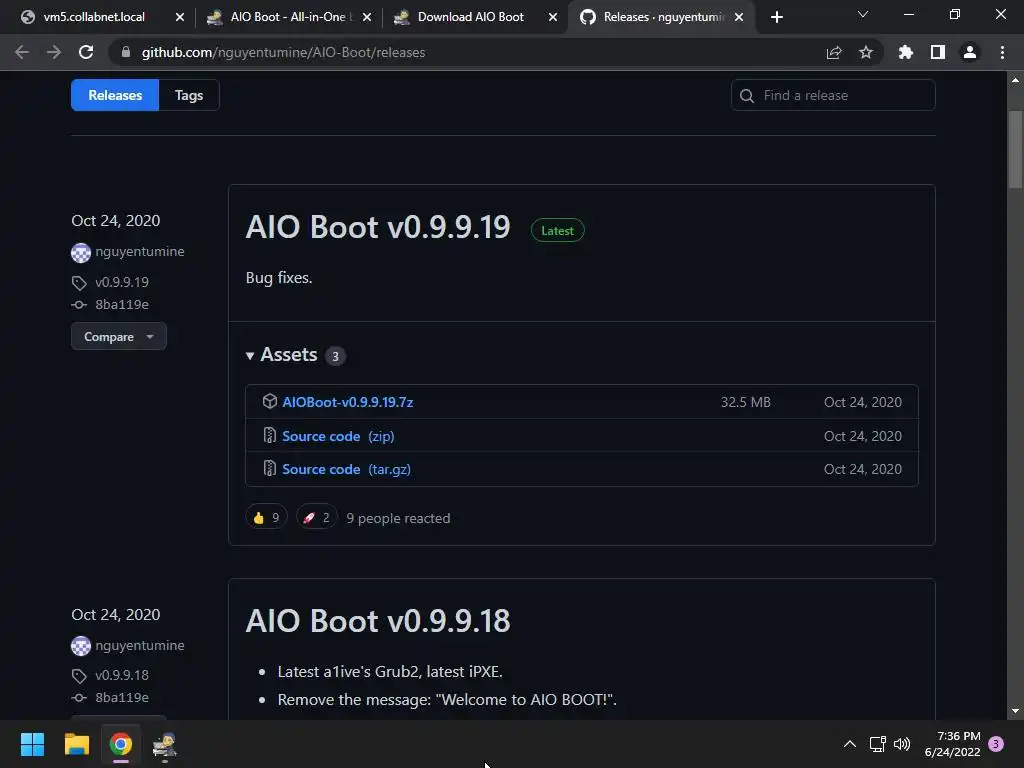1024x768 pixels.
Task: Close the Releases GitHub tab
Action: (x=739, y=17)
